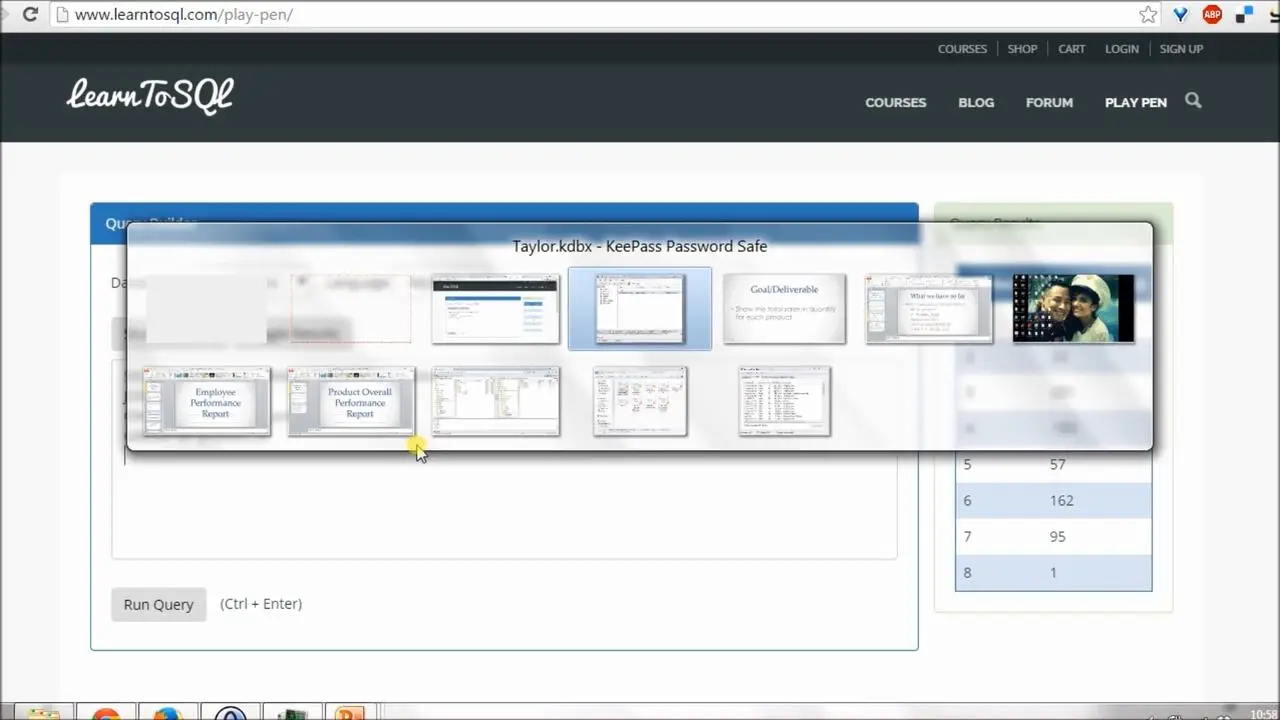Open the site search magnifier icon
This screenshot has width=1280, height=720.
[x=1193, y=101]
